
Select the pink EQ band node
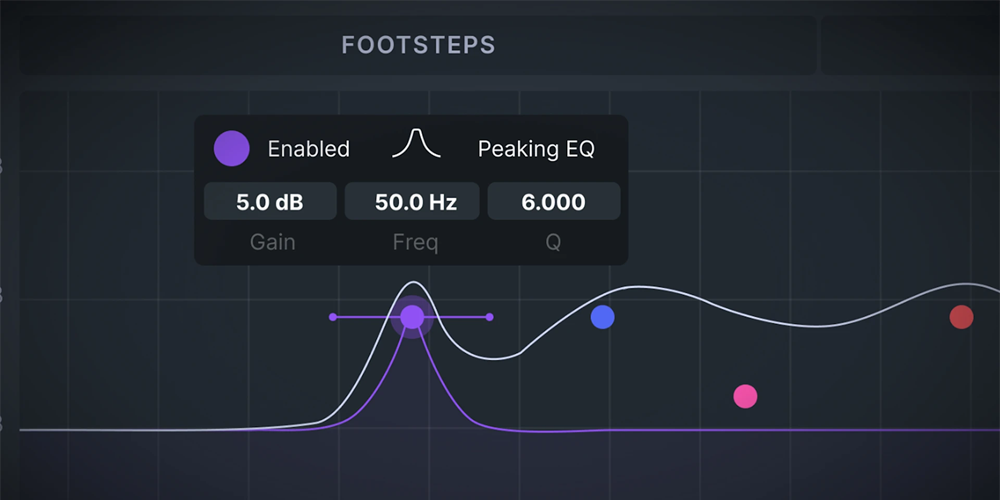click(x=745, y=396)
